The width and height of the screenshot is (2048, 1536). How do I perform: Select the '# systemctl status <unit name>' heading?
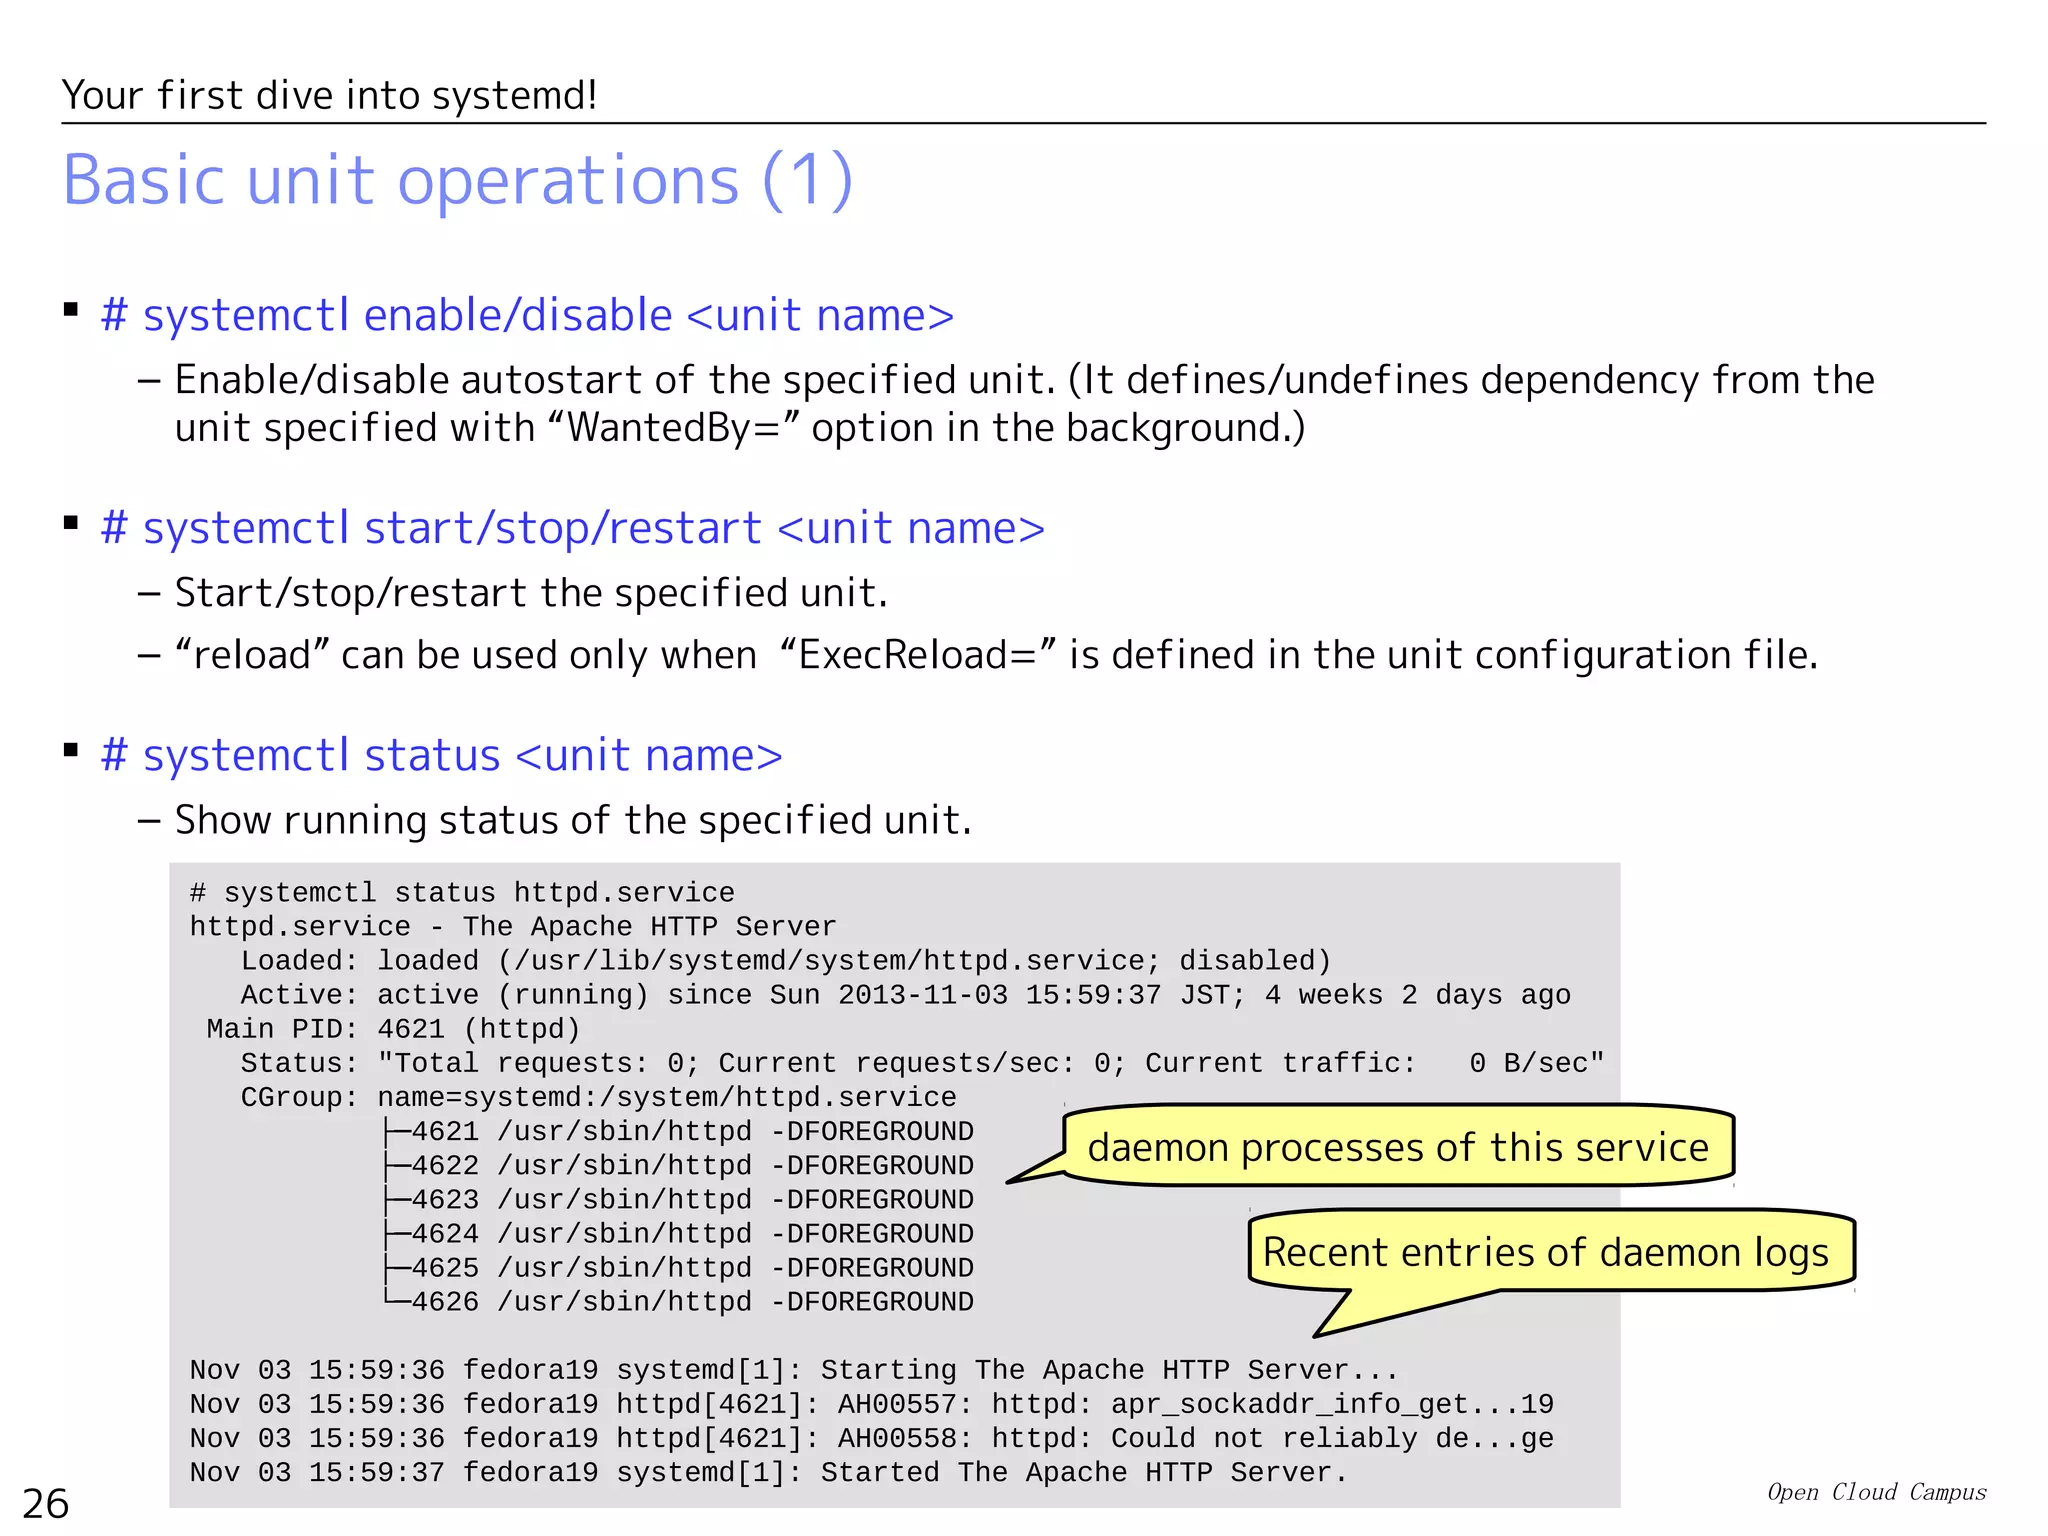pyautogui.click(x=441, y=755)
